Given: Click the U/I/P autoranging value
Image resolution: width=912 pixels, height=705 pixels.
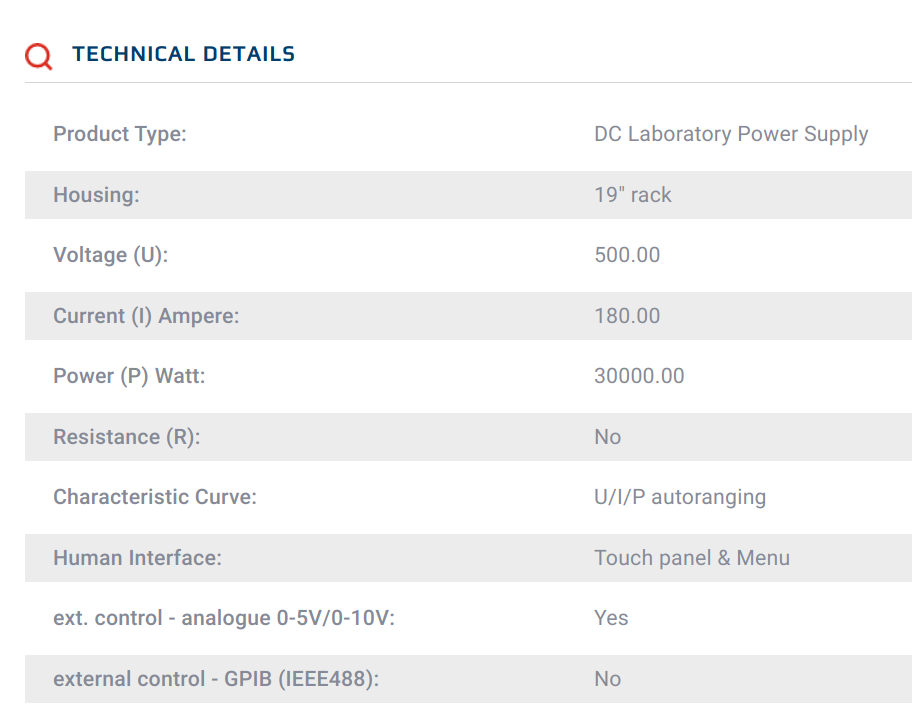Looking at the screenshot, I should coord(680,497).
